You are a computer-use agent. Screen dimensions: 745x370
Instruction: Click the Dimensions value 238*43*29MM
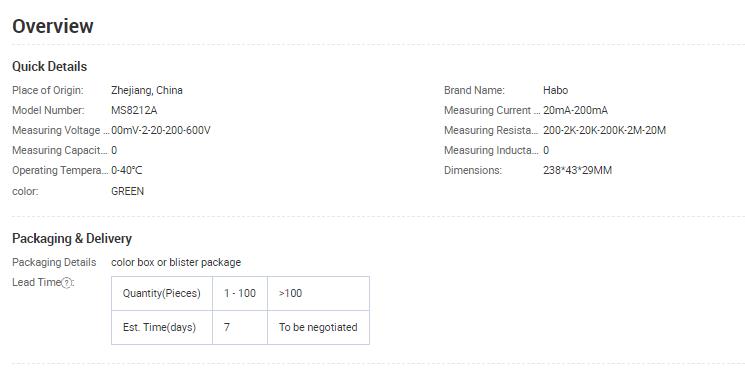577,171
